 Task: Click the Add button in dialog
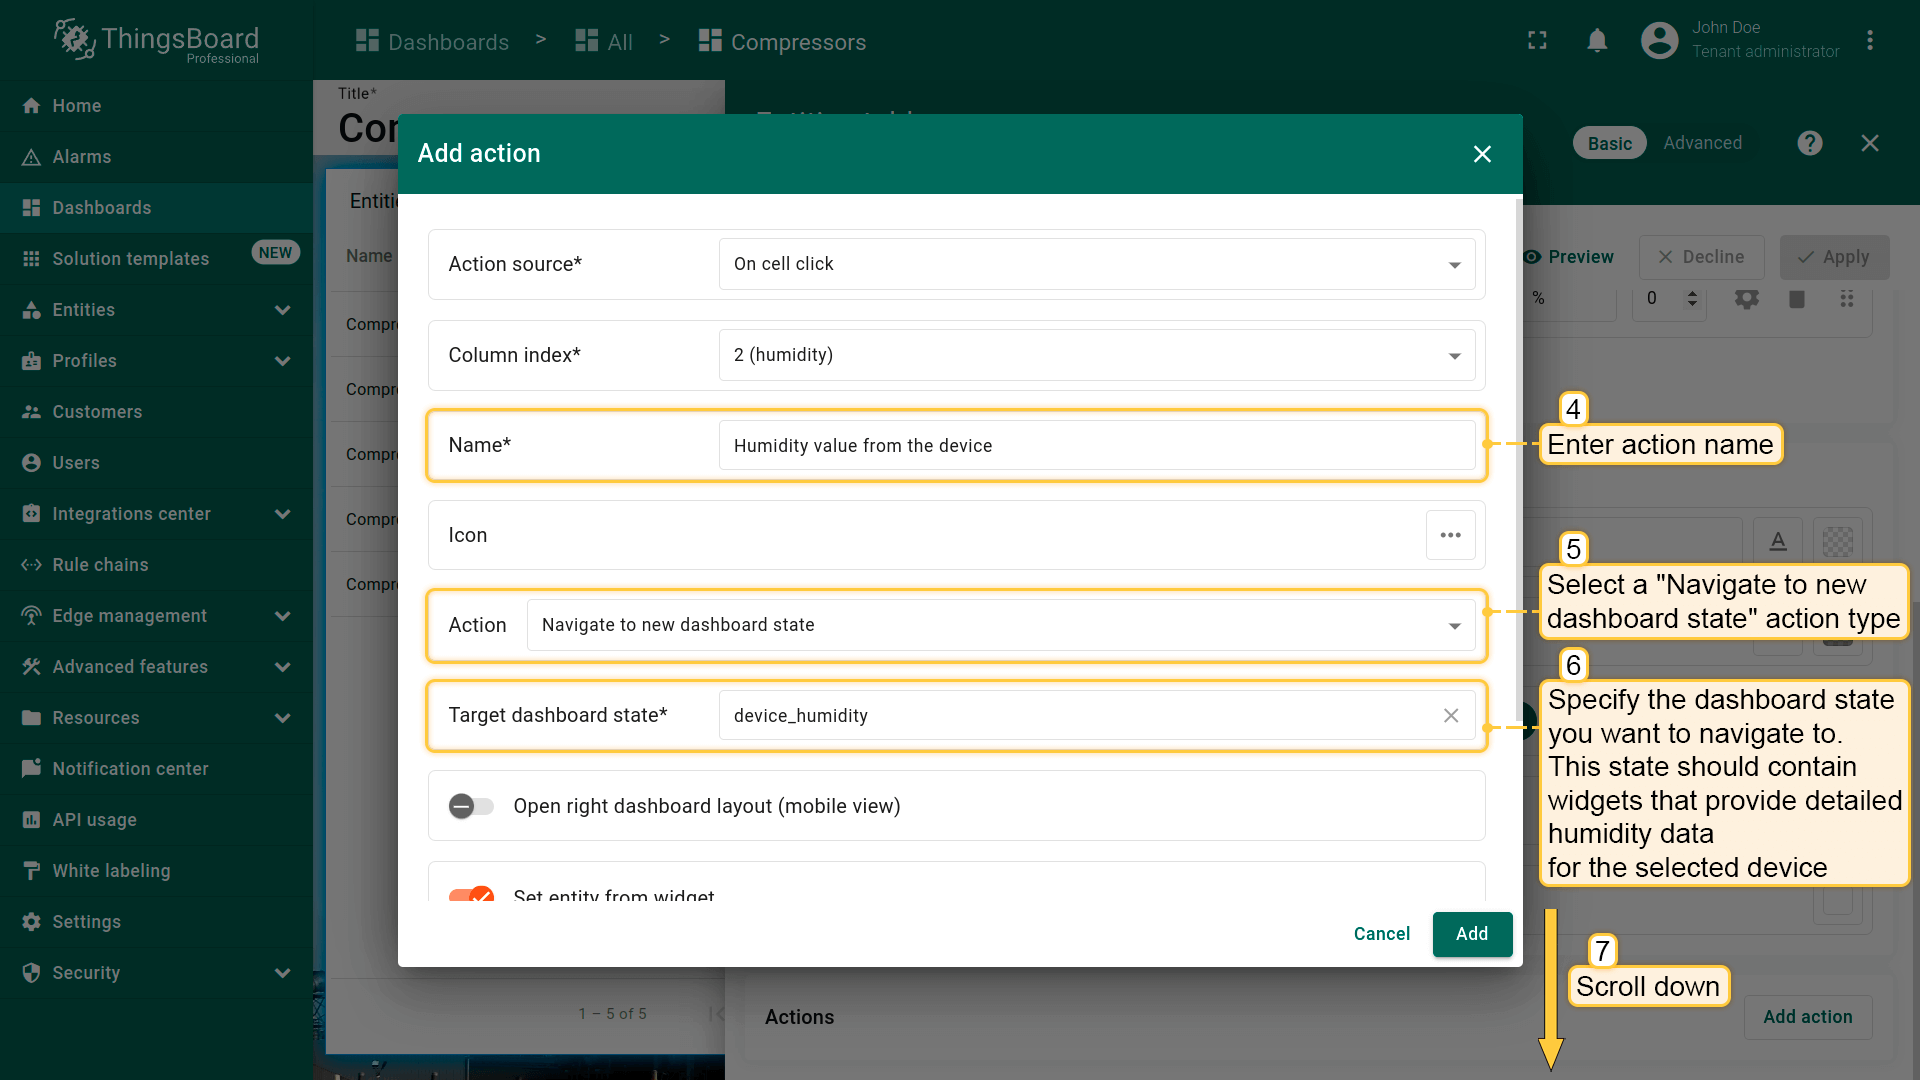point(1471,934)
